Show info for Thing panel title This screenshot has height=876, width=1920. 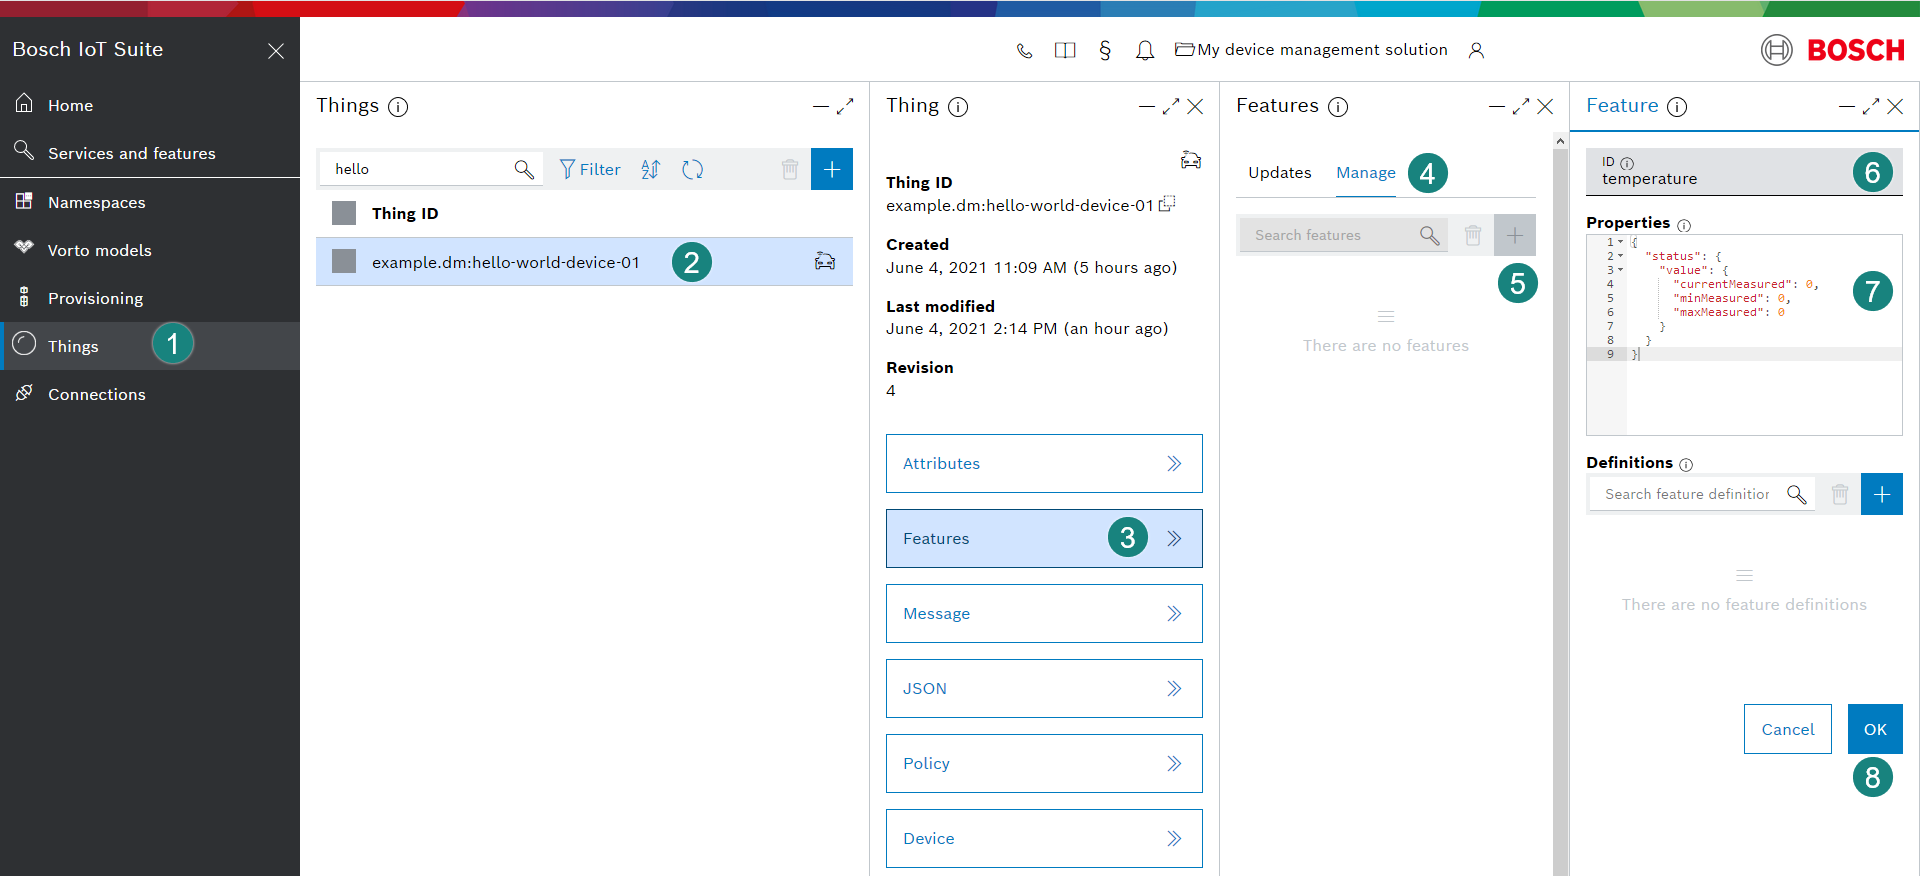(x=958, y=107)
